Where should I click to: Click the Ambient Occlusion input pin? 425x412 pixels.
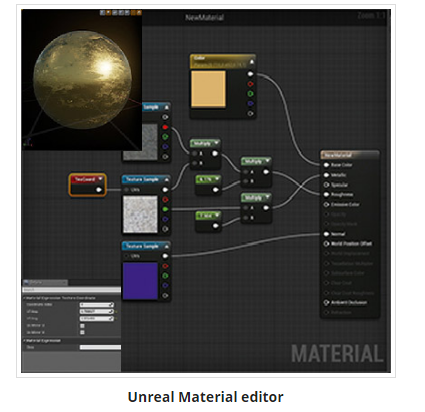[326, 303]
